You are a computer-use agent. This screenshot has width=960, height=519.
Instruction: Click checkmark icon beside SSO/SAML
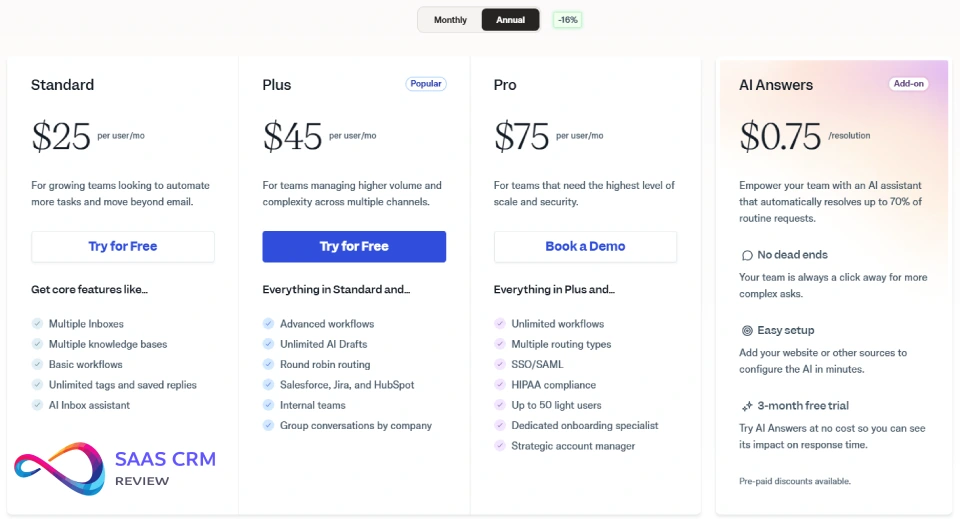500,365
